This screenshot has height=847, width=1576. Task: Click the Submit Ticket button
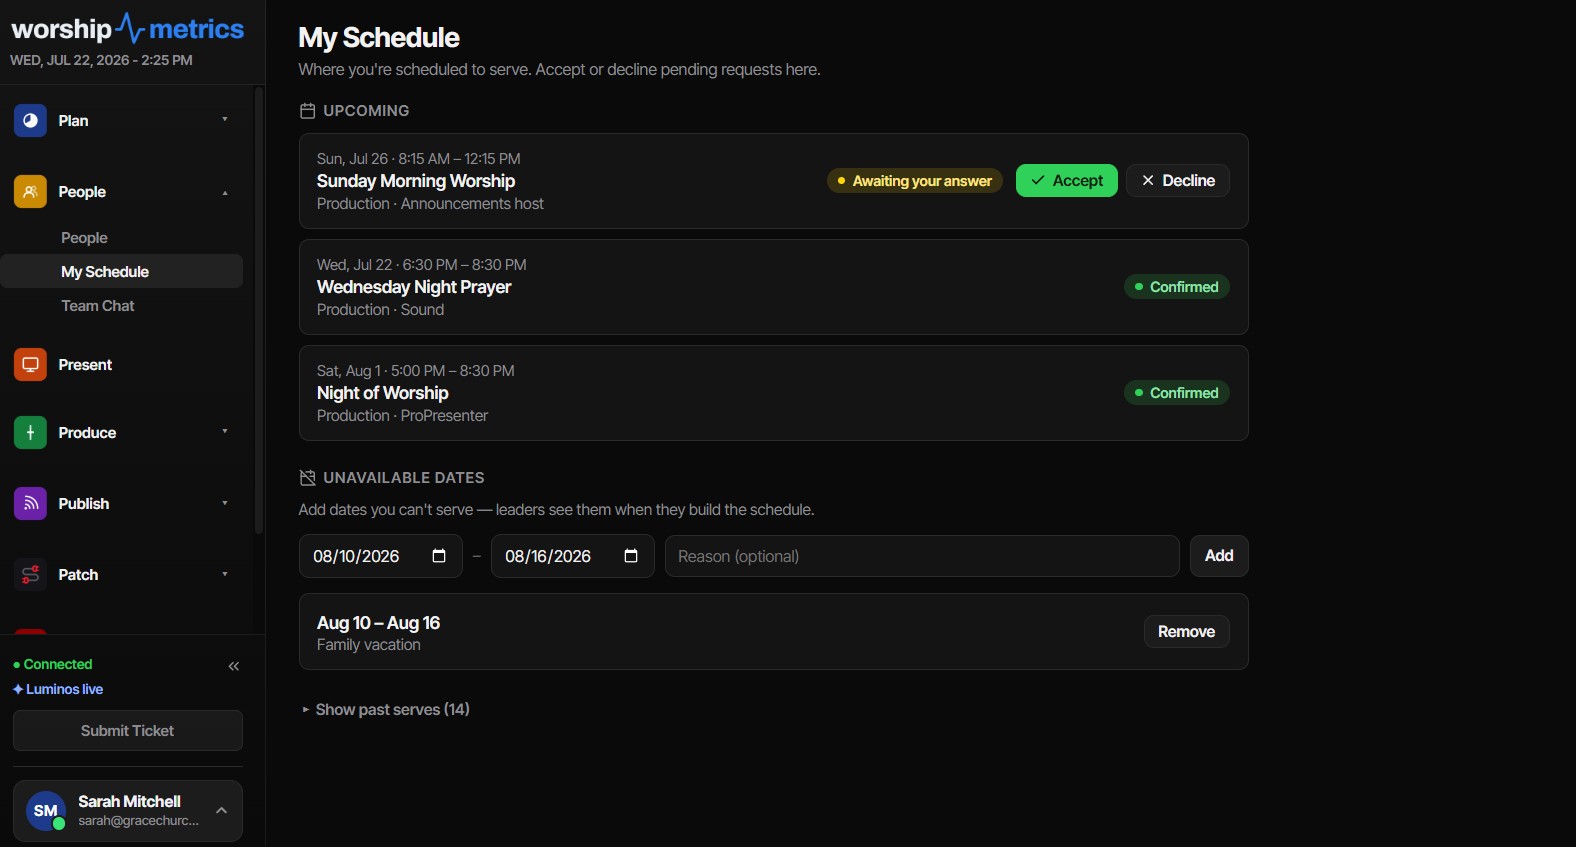128,731
